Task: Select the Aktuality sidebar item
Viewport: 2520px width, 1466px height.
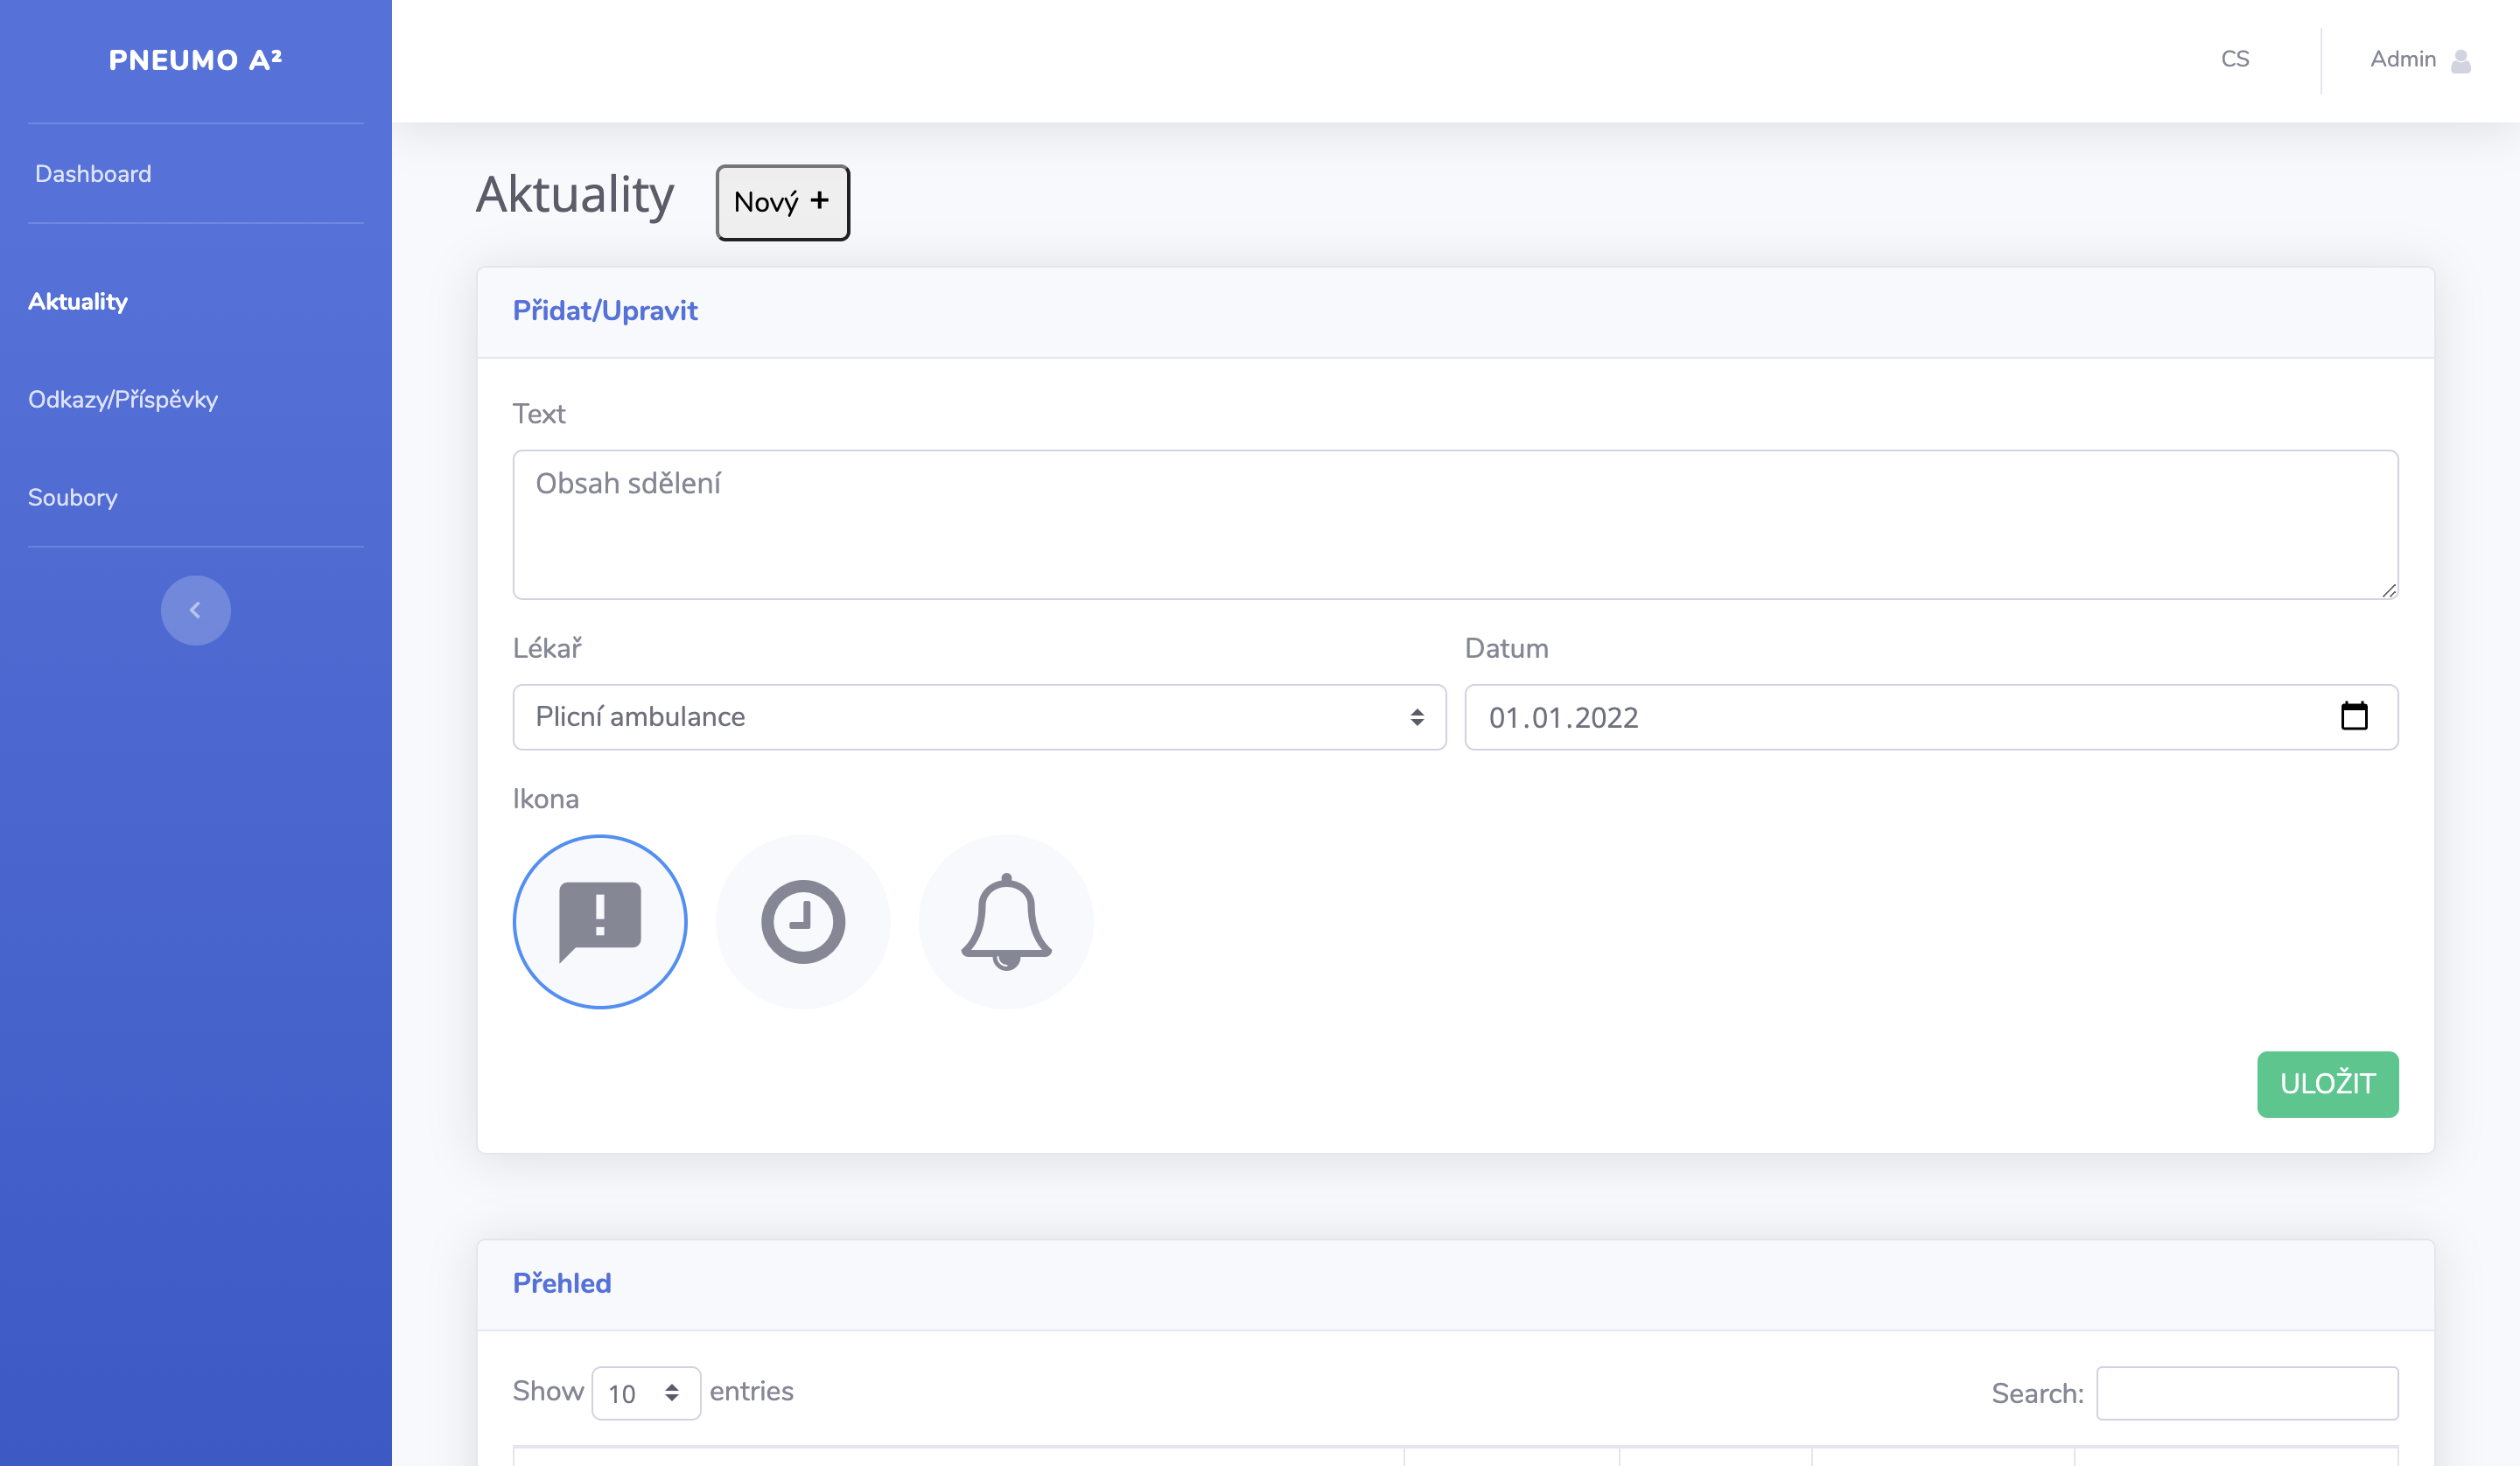Action: (x=77, y=302)
